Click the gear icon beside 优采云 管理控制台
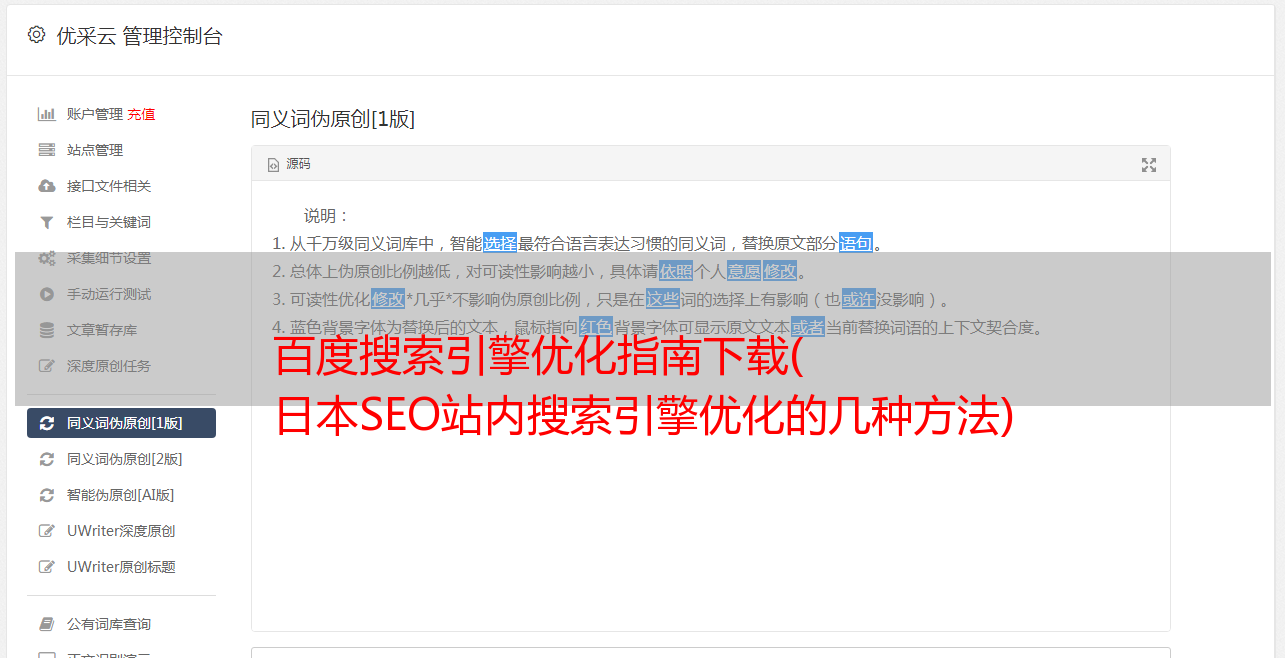Screen dimensions: 1285x658 click(36, 35)
